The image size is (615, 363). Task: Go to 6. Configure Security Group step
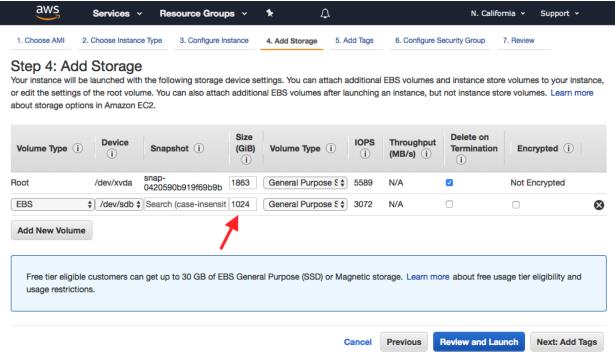tap(440, 40)
